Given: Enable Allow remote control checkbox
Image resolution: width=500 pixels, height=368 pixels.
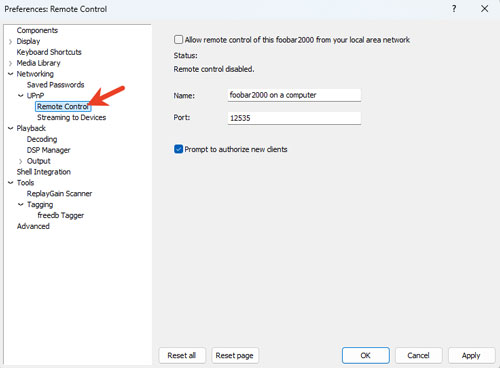Looking at the screenshot, I should pos(179,40).
